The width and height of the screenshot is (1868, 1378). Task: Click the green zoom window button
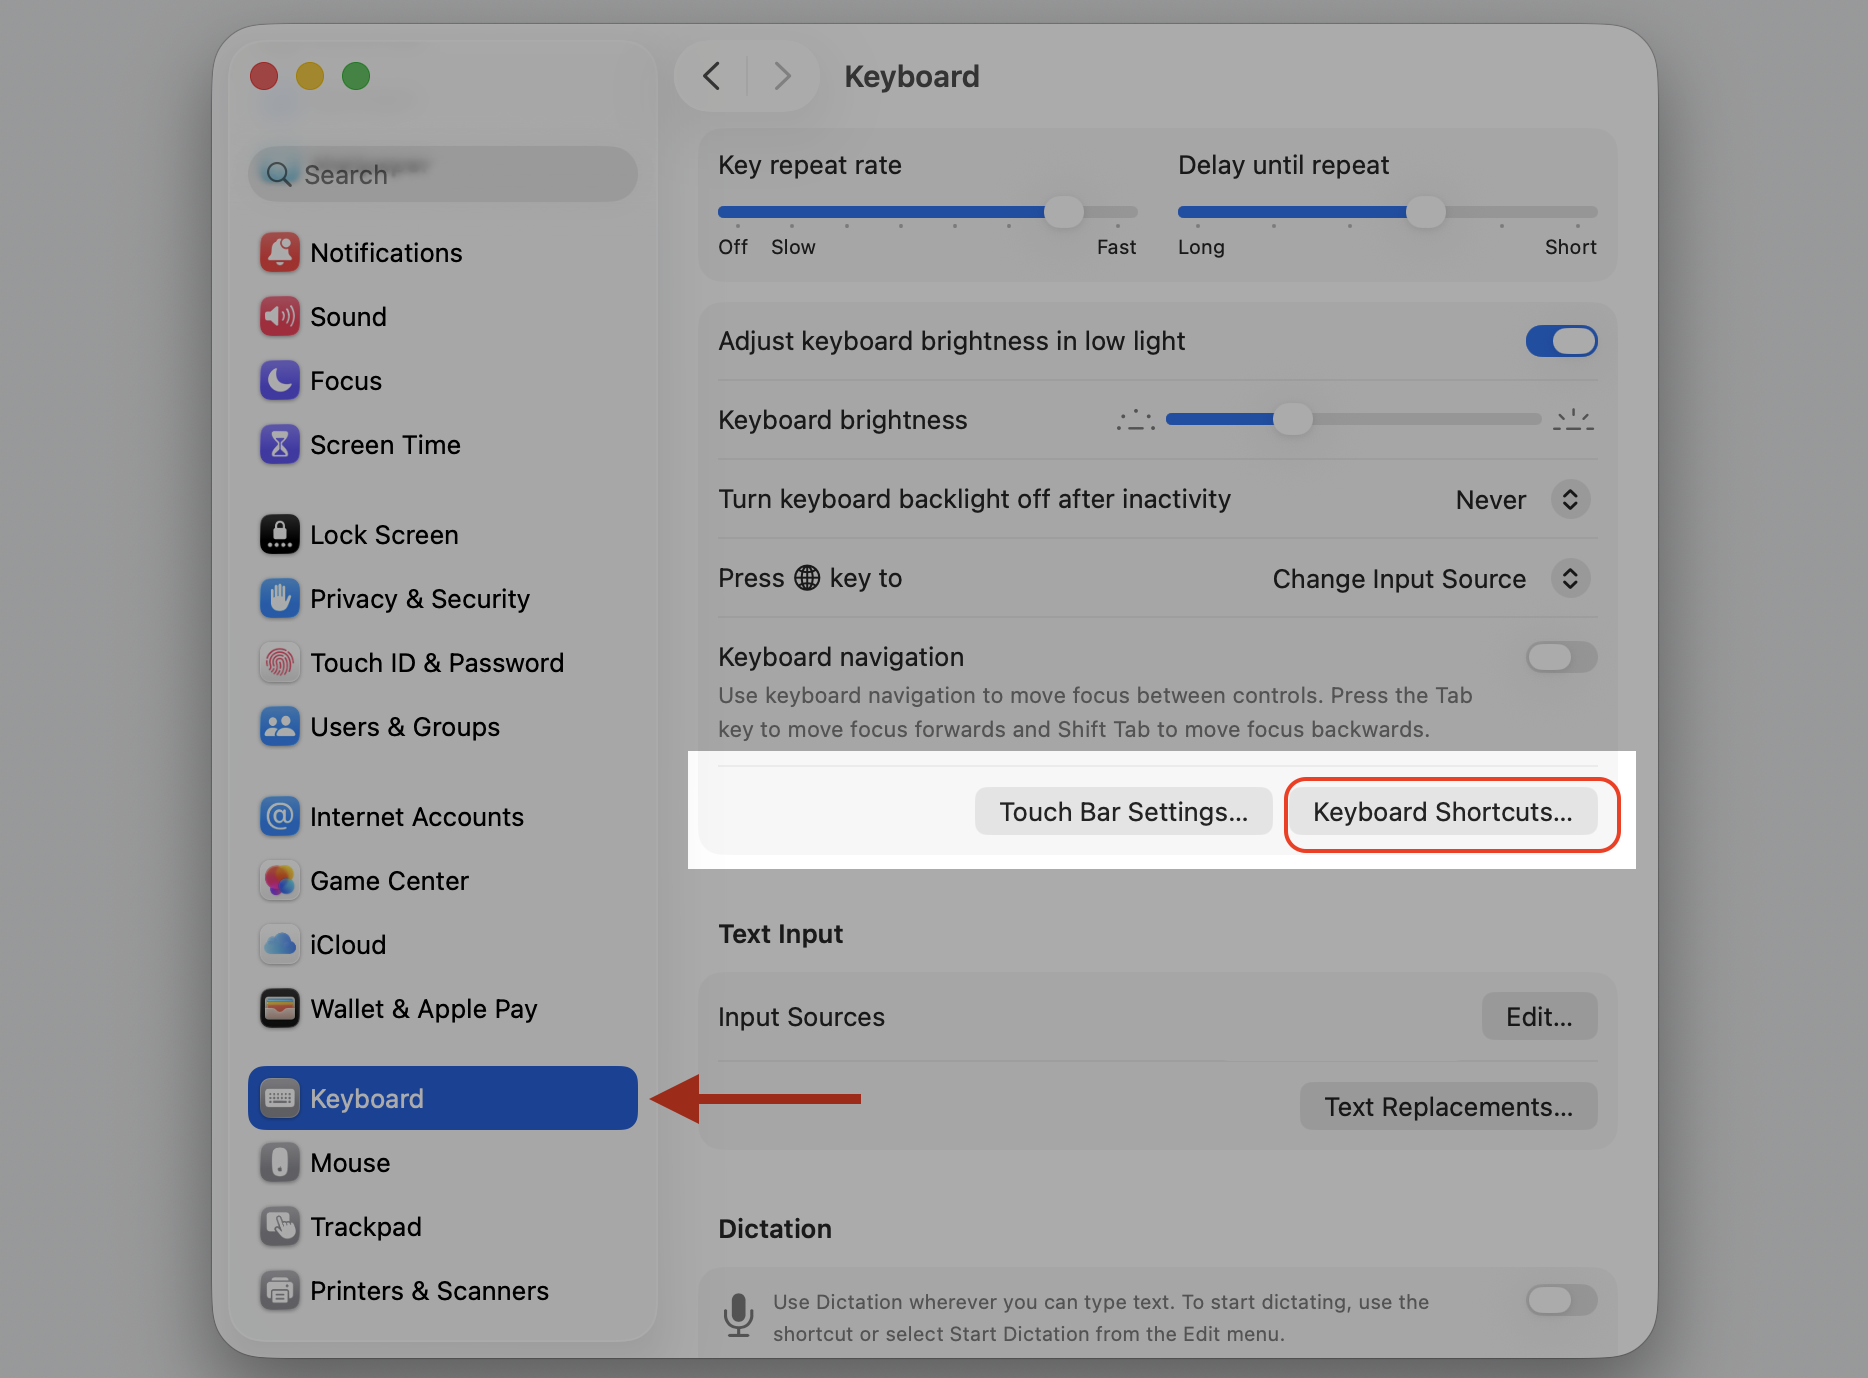tap(356, 76)
